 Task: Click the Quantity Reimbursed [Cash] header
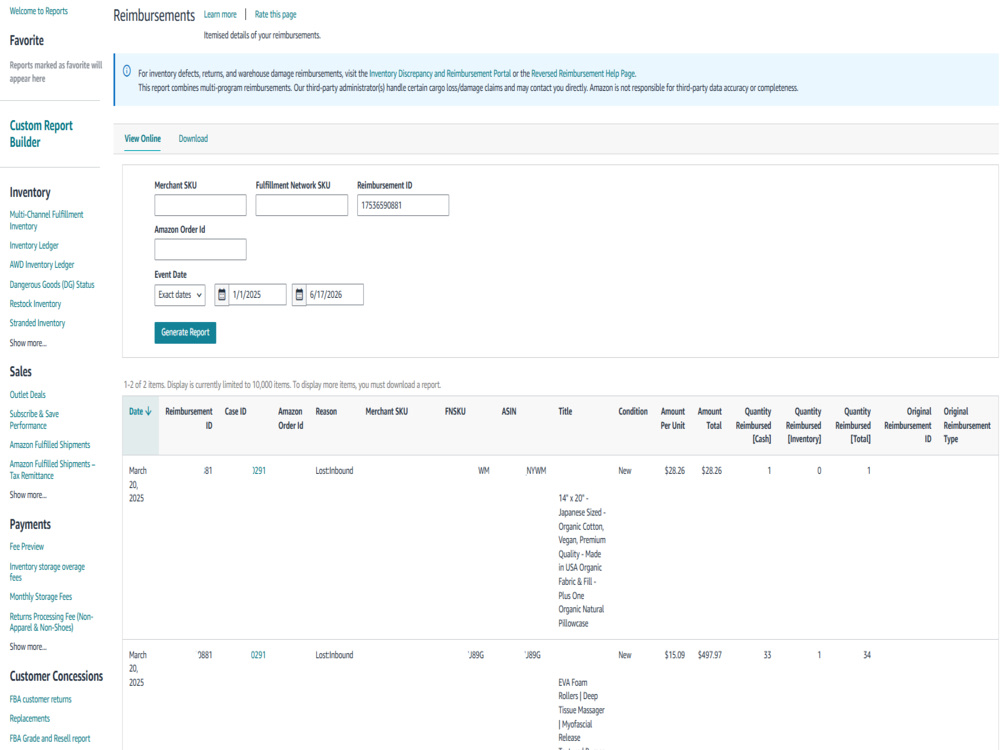754,425
